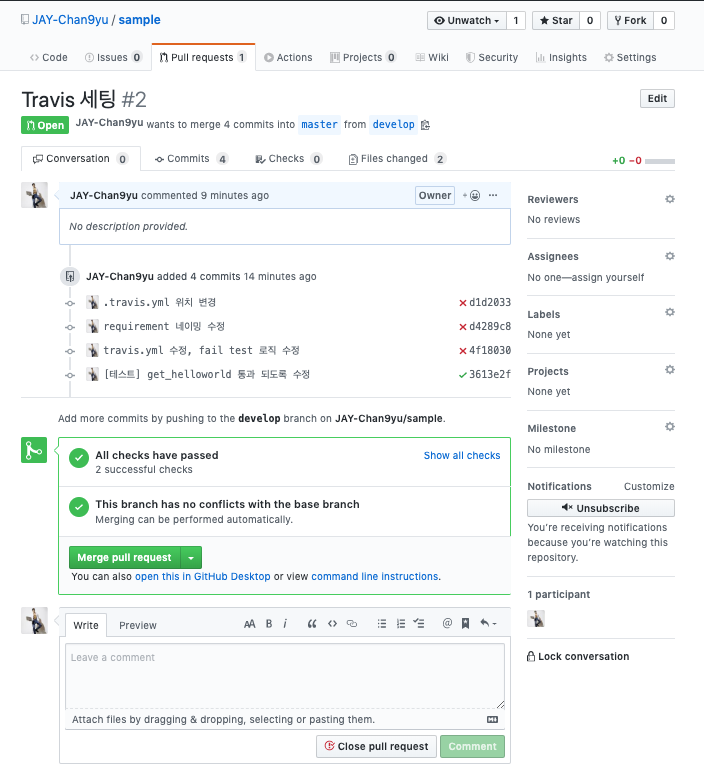Add a reaction with the smiley icon

pos(472,195)
